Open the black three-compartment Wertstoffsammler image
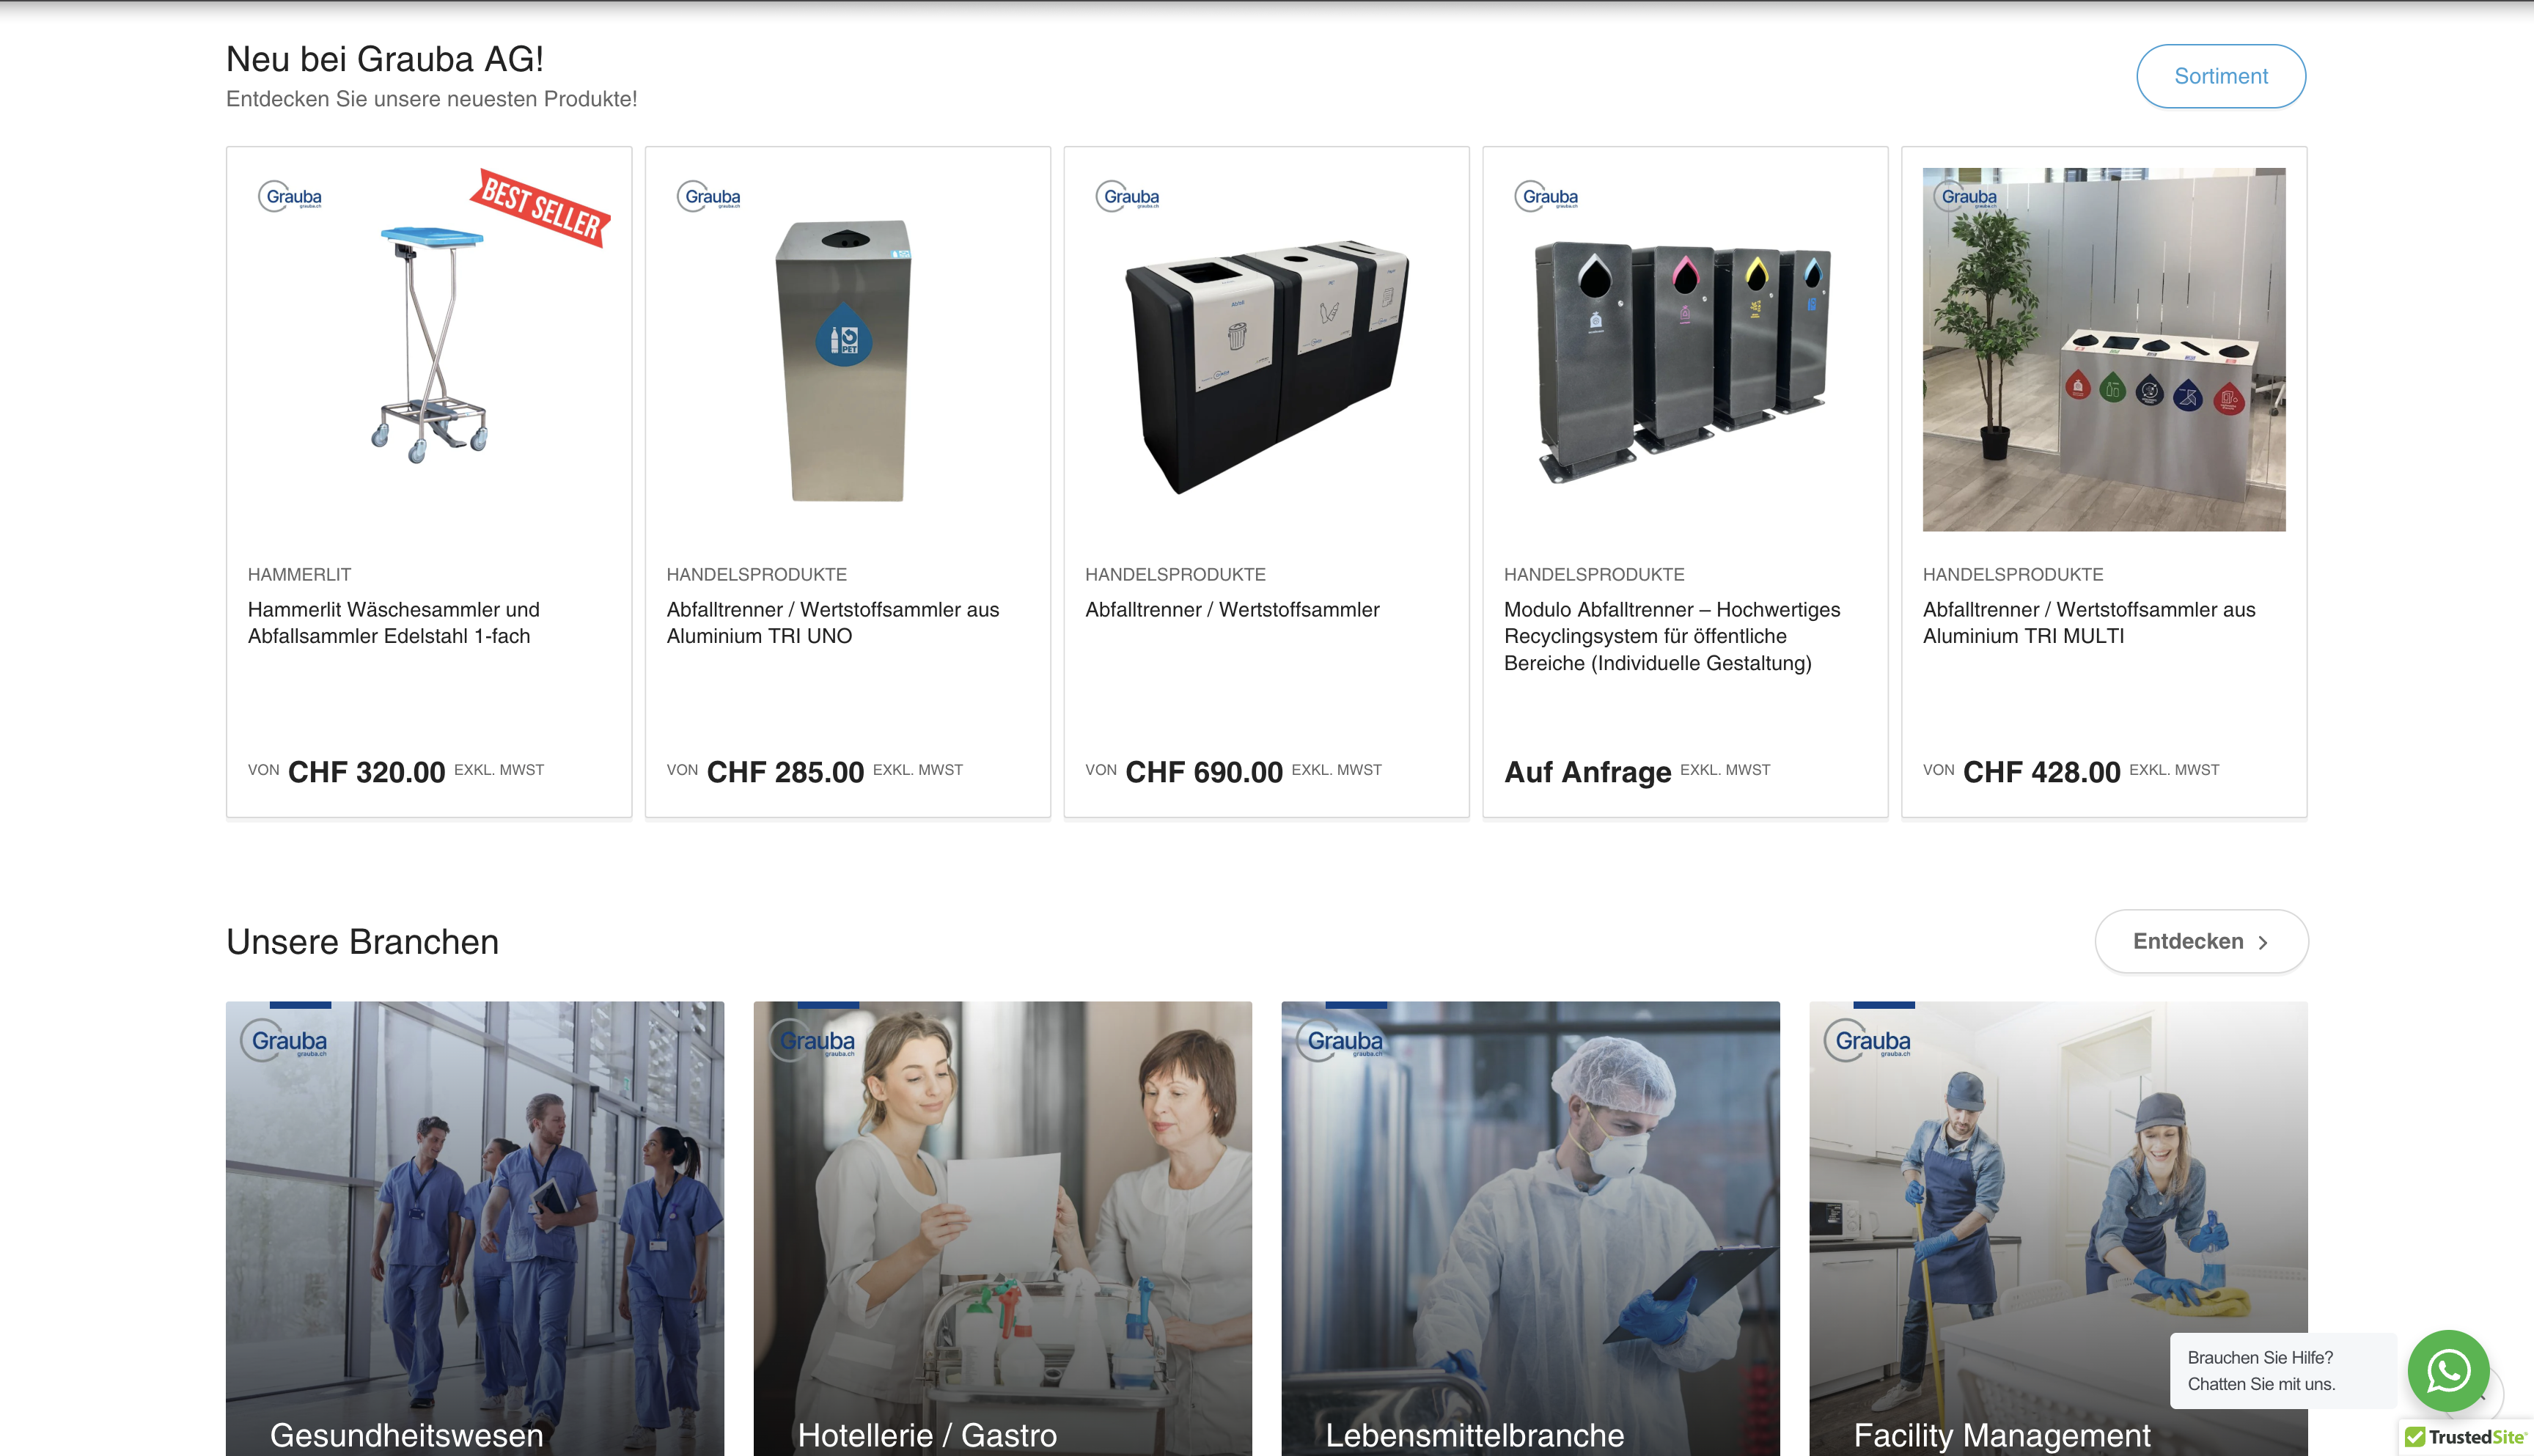 point(1267,350)
